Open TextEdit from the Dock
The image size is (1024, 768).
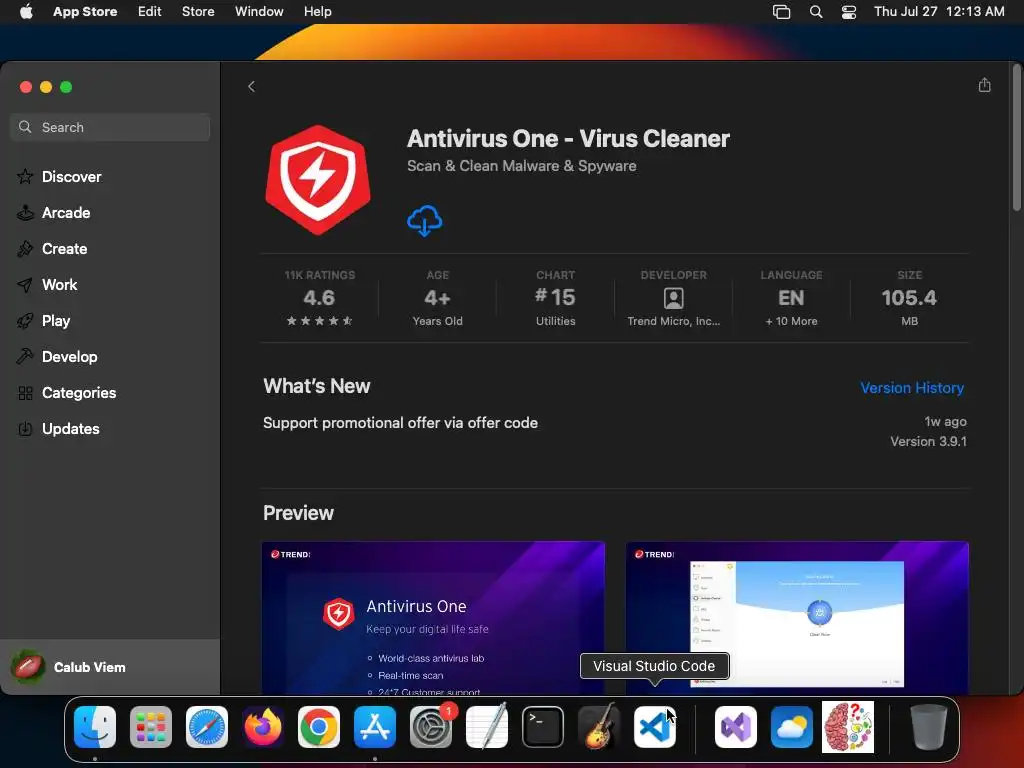(x=487, y=727)
